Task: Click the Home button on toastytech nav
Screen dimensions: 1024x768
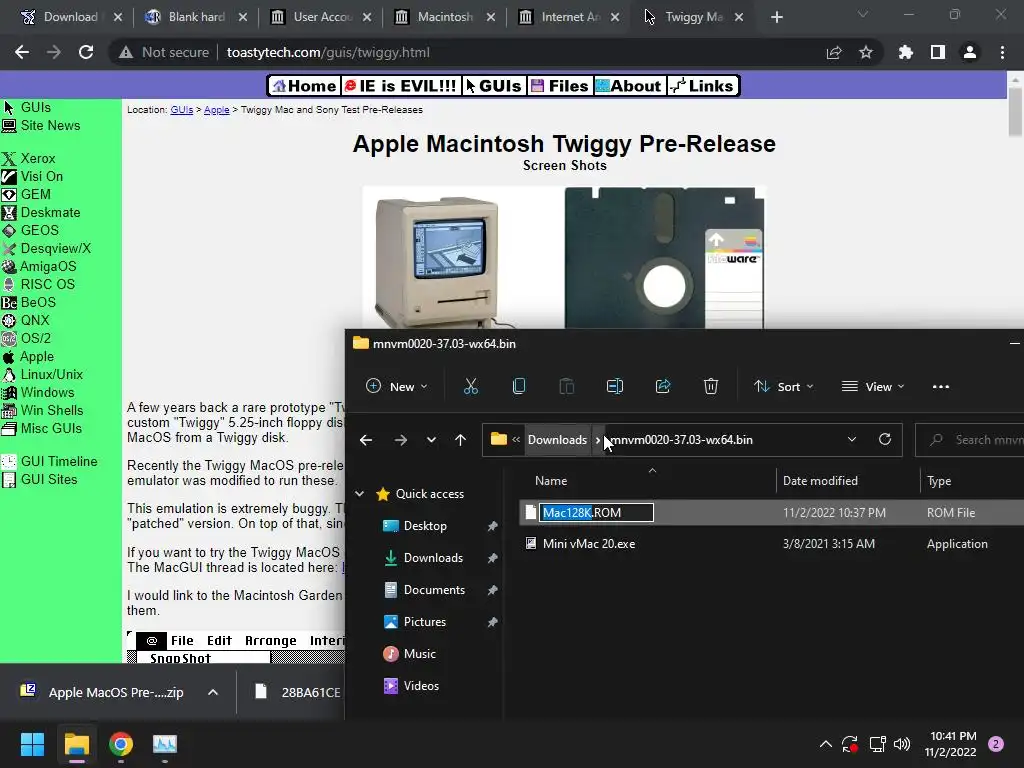Action: coord(304,86)
